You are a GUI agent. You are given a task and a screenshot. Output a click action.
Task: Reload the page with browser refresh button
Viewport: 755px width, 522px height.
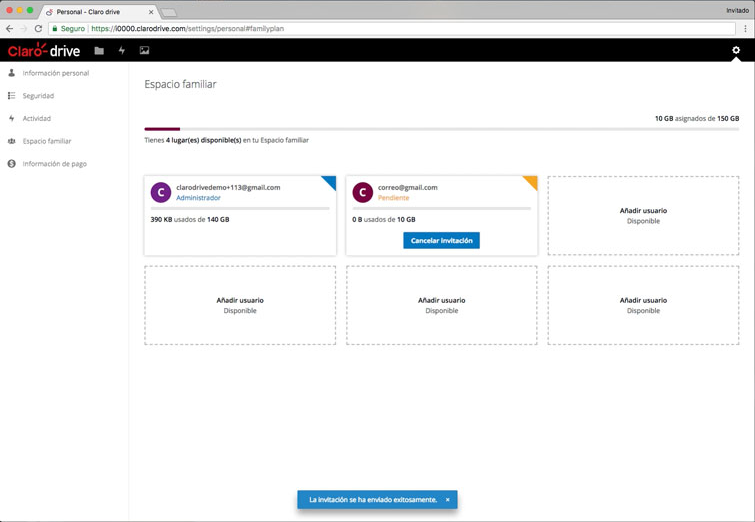pyautogui.click(x=38, y=29)
